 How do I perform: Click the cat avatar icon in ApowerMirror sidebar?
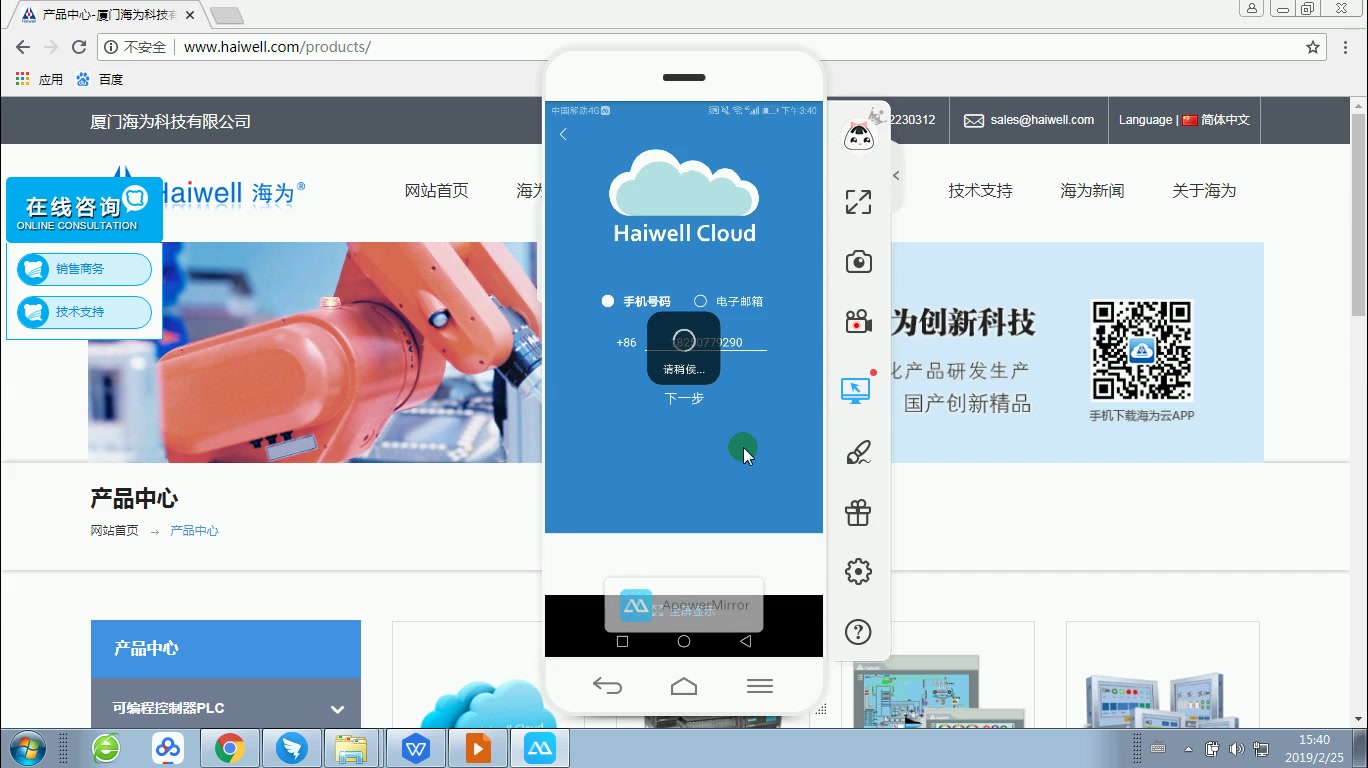(859, 135)
